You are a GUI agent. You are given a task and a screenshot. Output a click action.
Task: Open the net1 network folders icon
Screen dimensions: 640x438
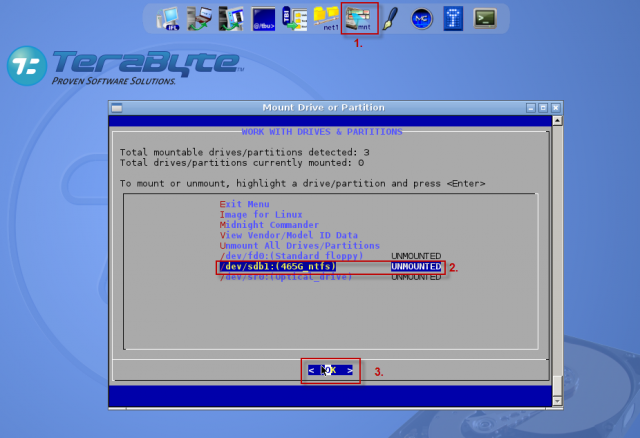326,19
